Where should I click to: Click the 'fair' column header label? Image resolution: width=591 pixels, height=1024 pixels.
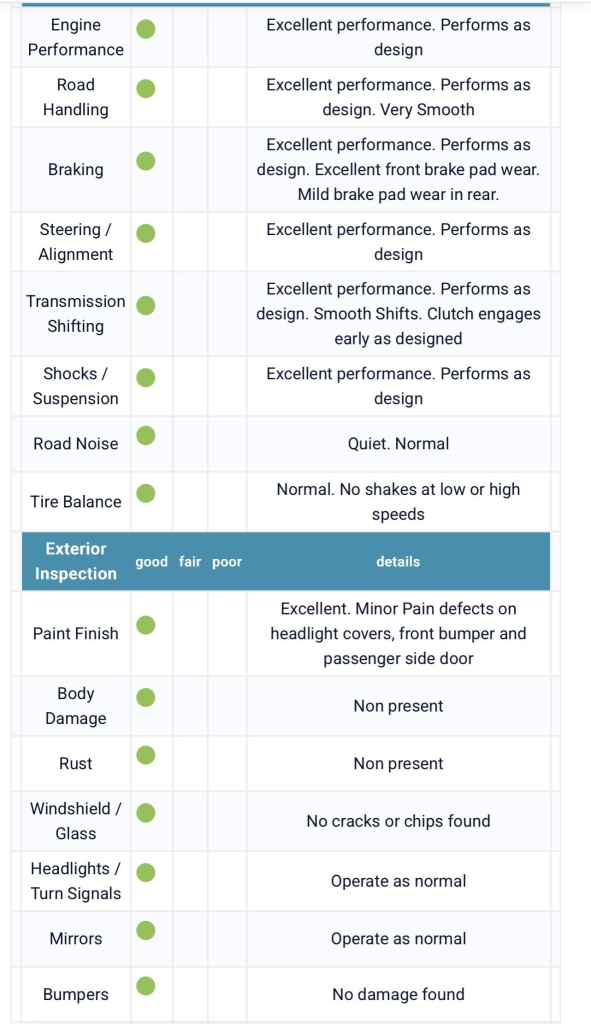click(x=190, y=562)
